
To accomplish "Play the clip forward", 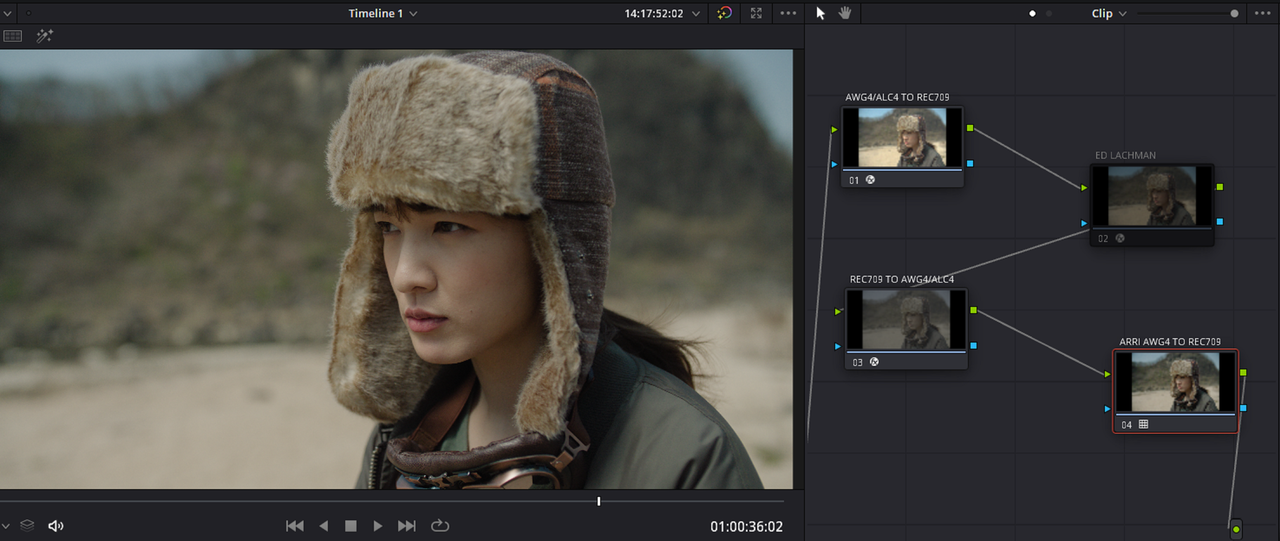I will 378,525.
